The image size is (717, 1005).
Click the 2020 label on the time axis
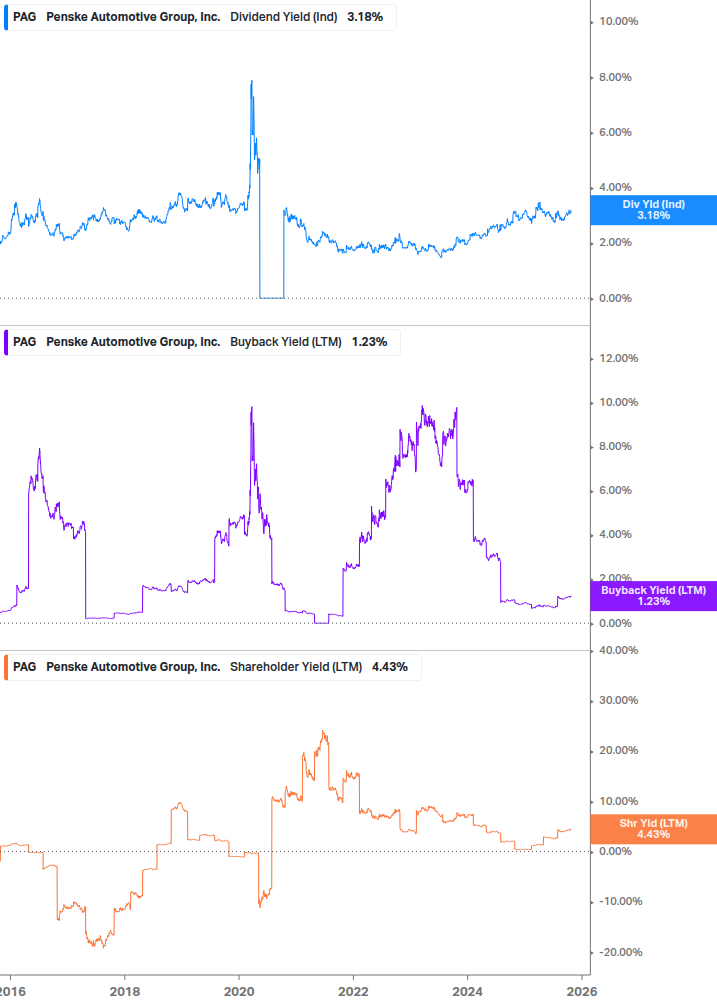tap(238, 991)
